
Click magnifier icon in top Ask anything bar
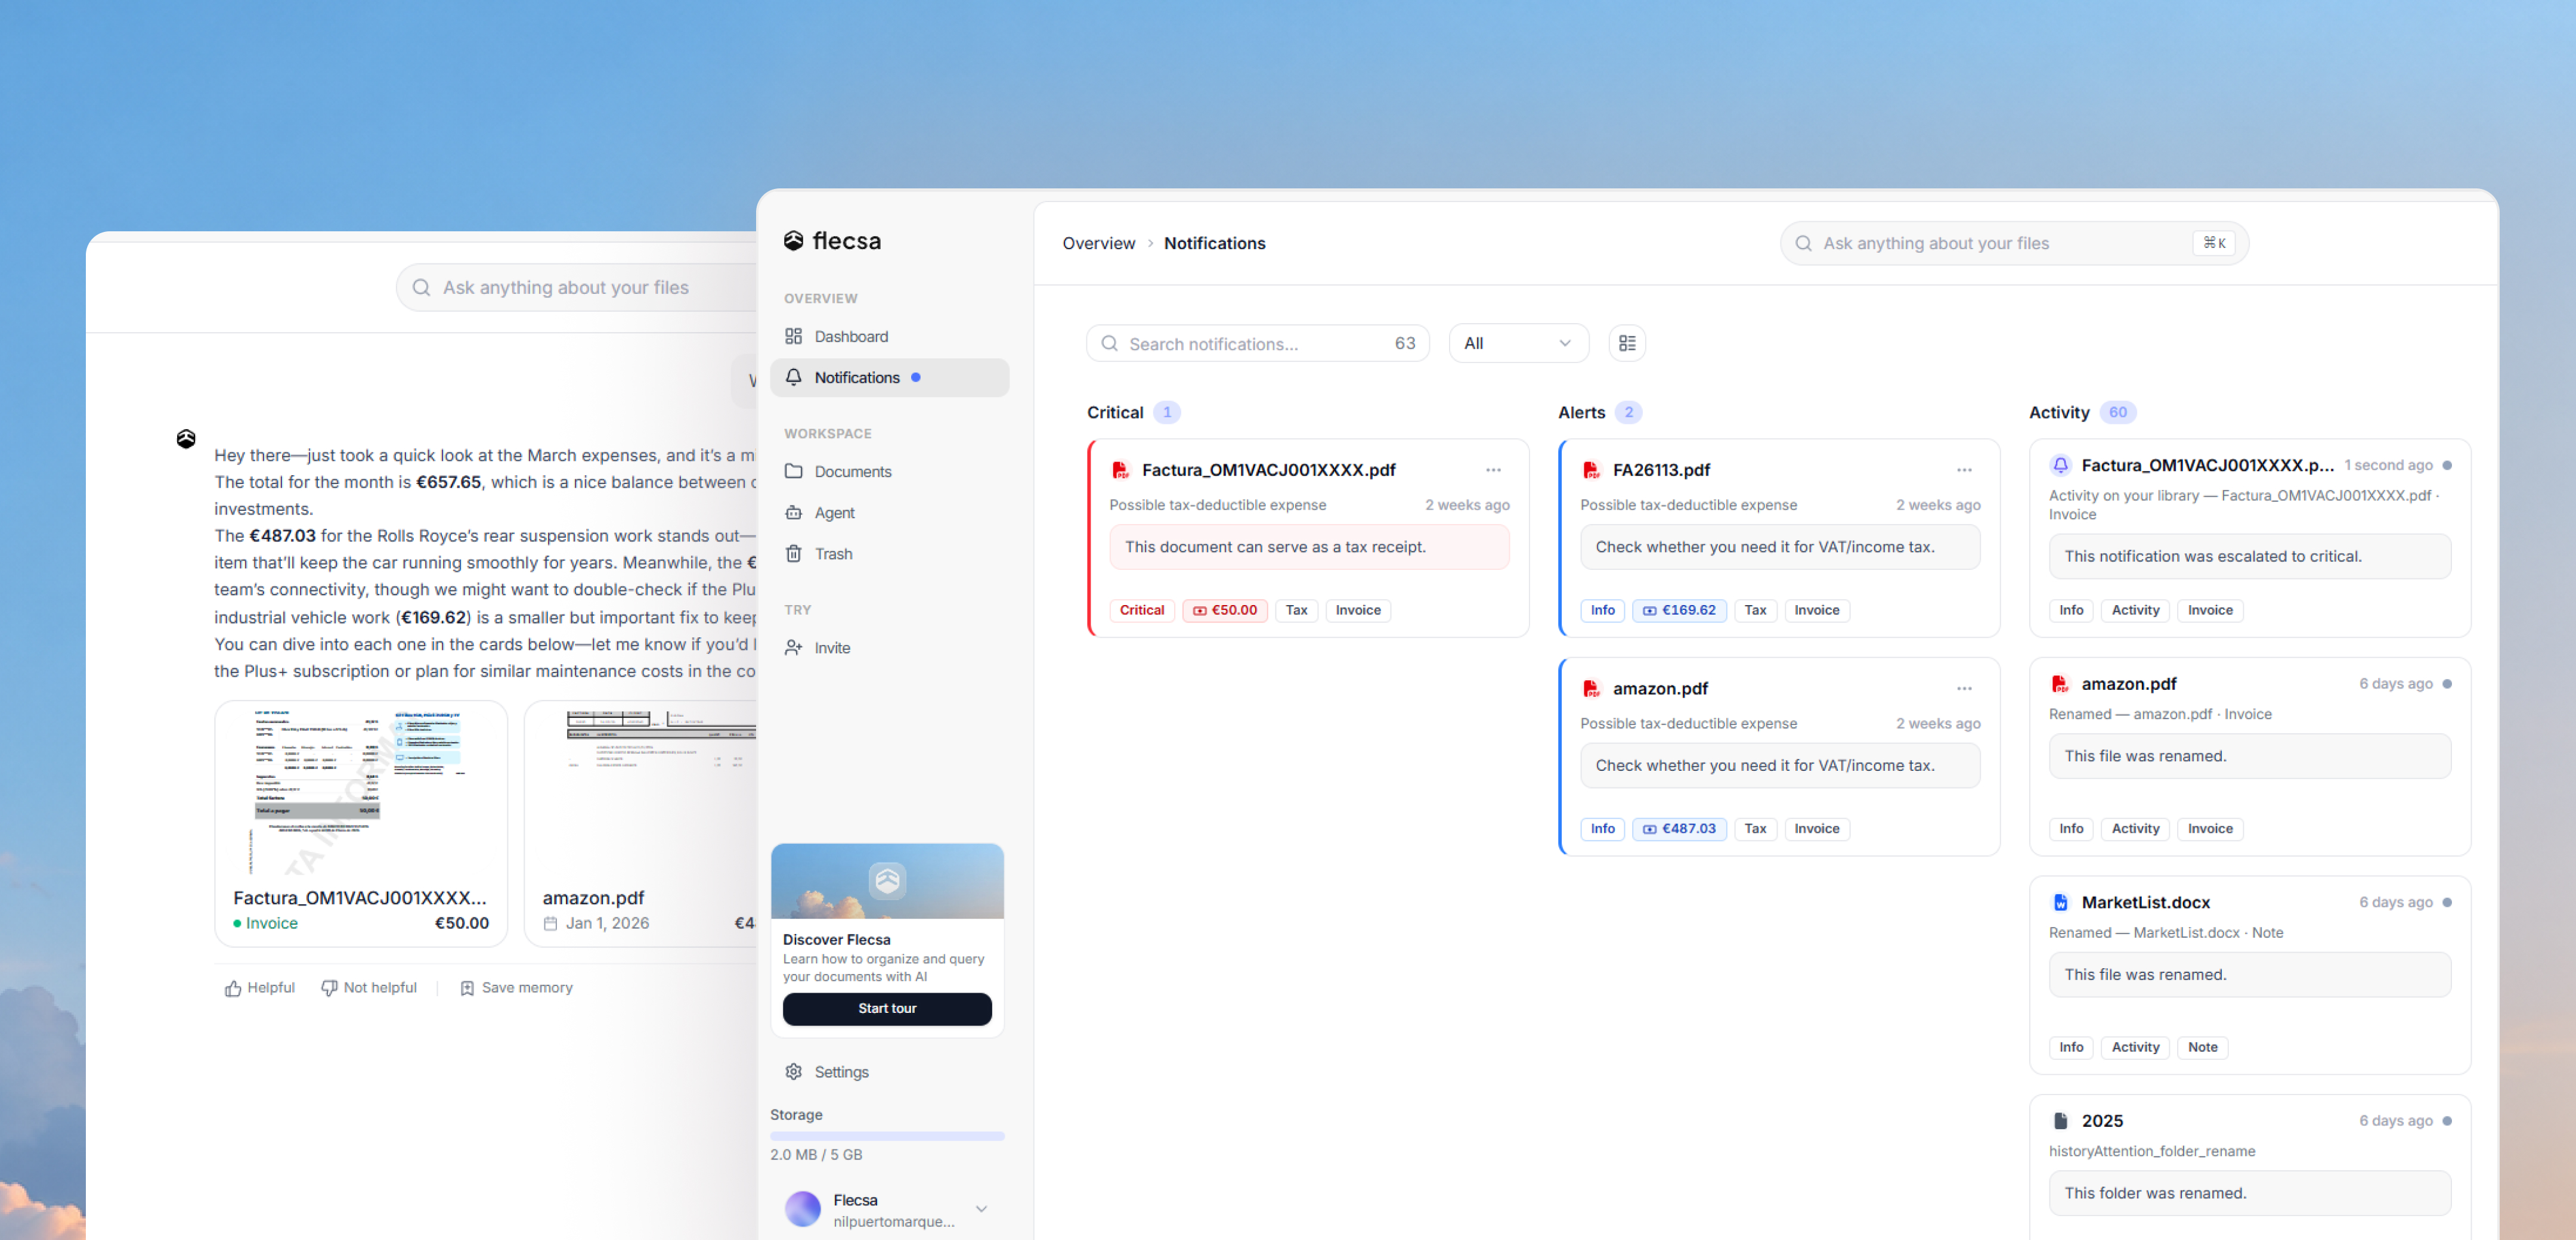point(1803,243)
